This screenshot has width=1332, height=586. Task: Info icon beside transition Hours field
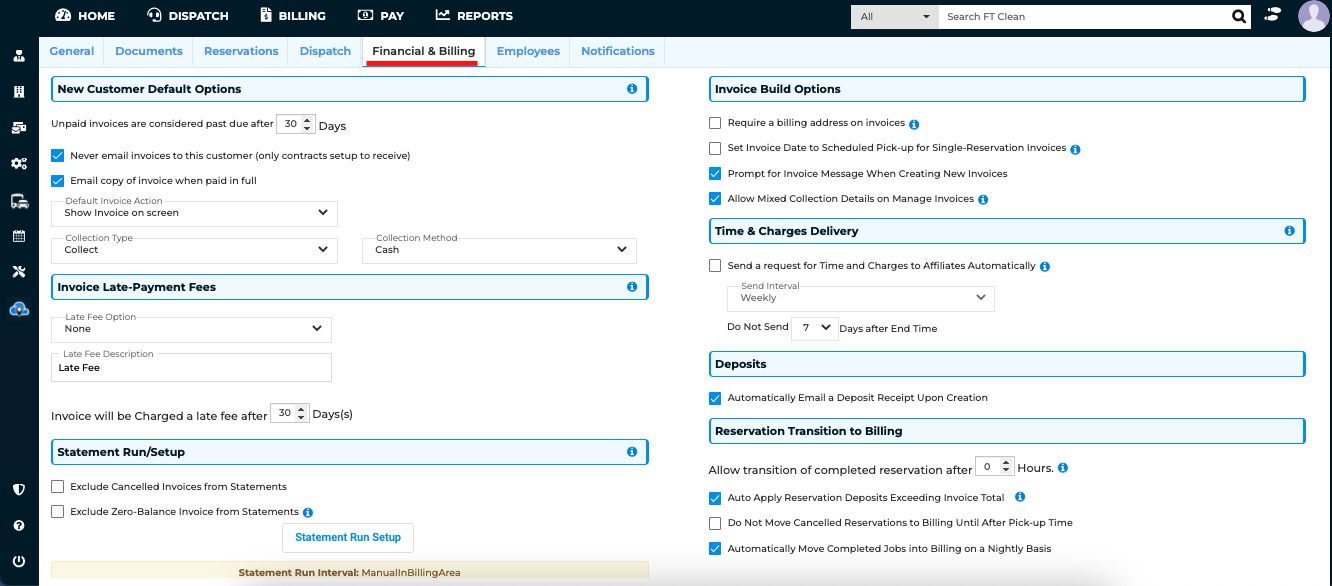tap(1062, 468)
